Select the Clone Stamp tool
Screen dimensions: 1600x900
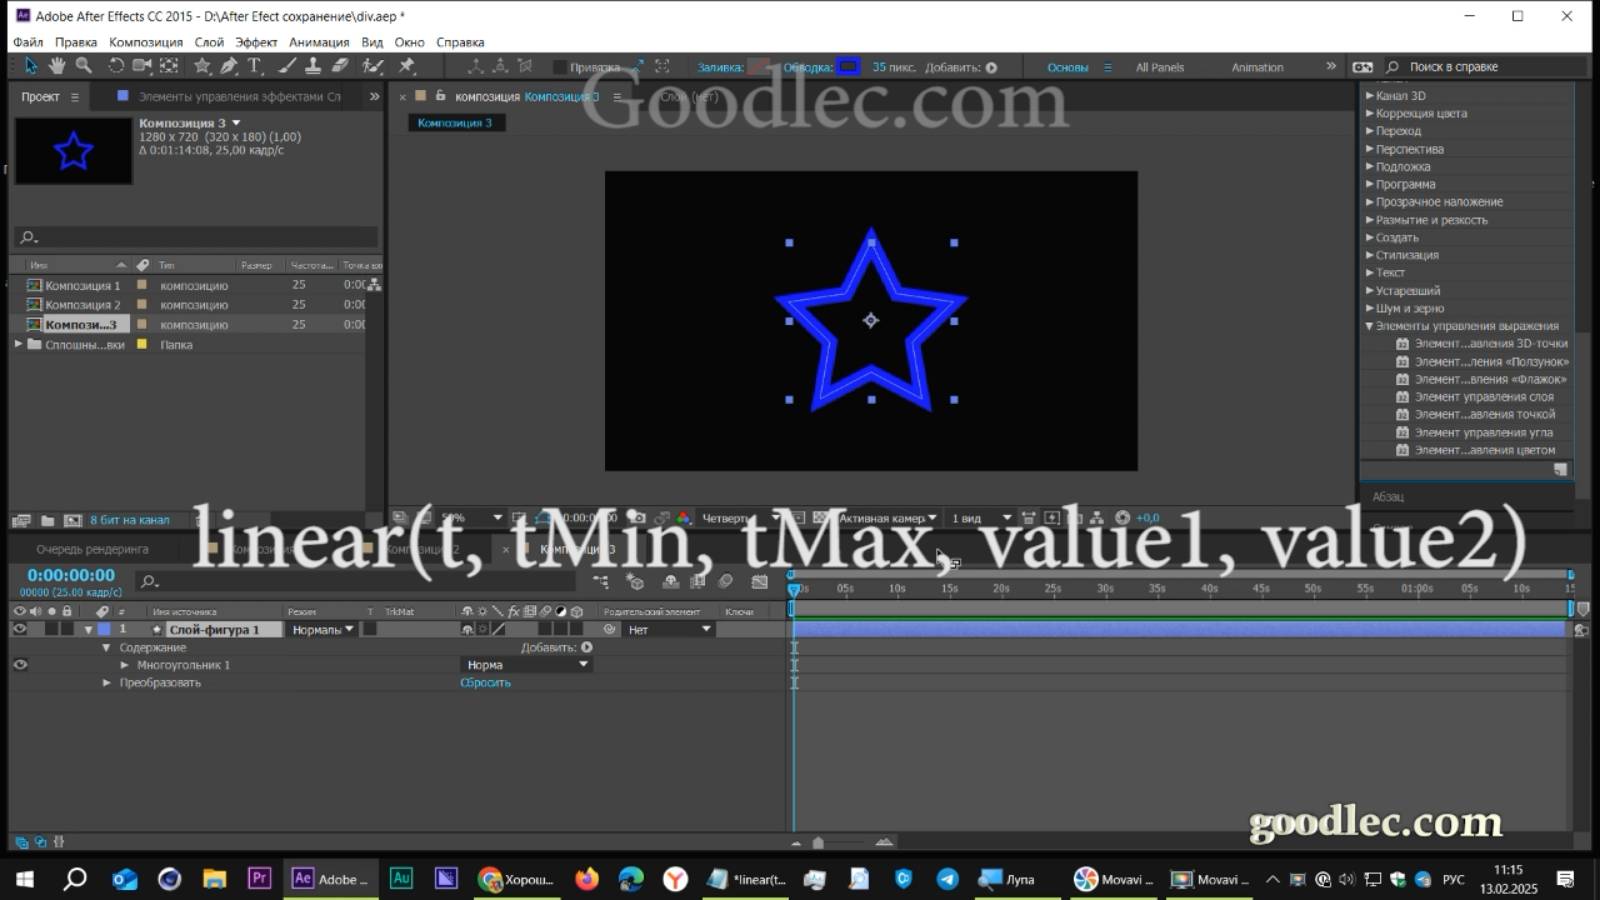(x=313, y=66)
